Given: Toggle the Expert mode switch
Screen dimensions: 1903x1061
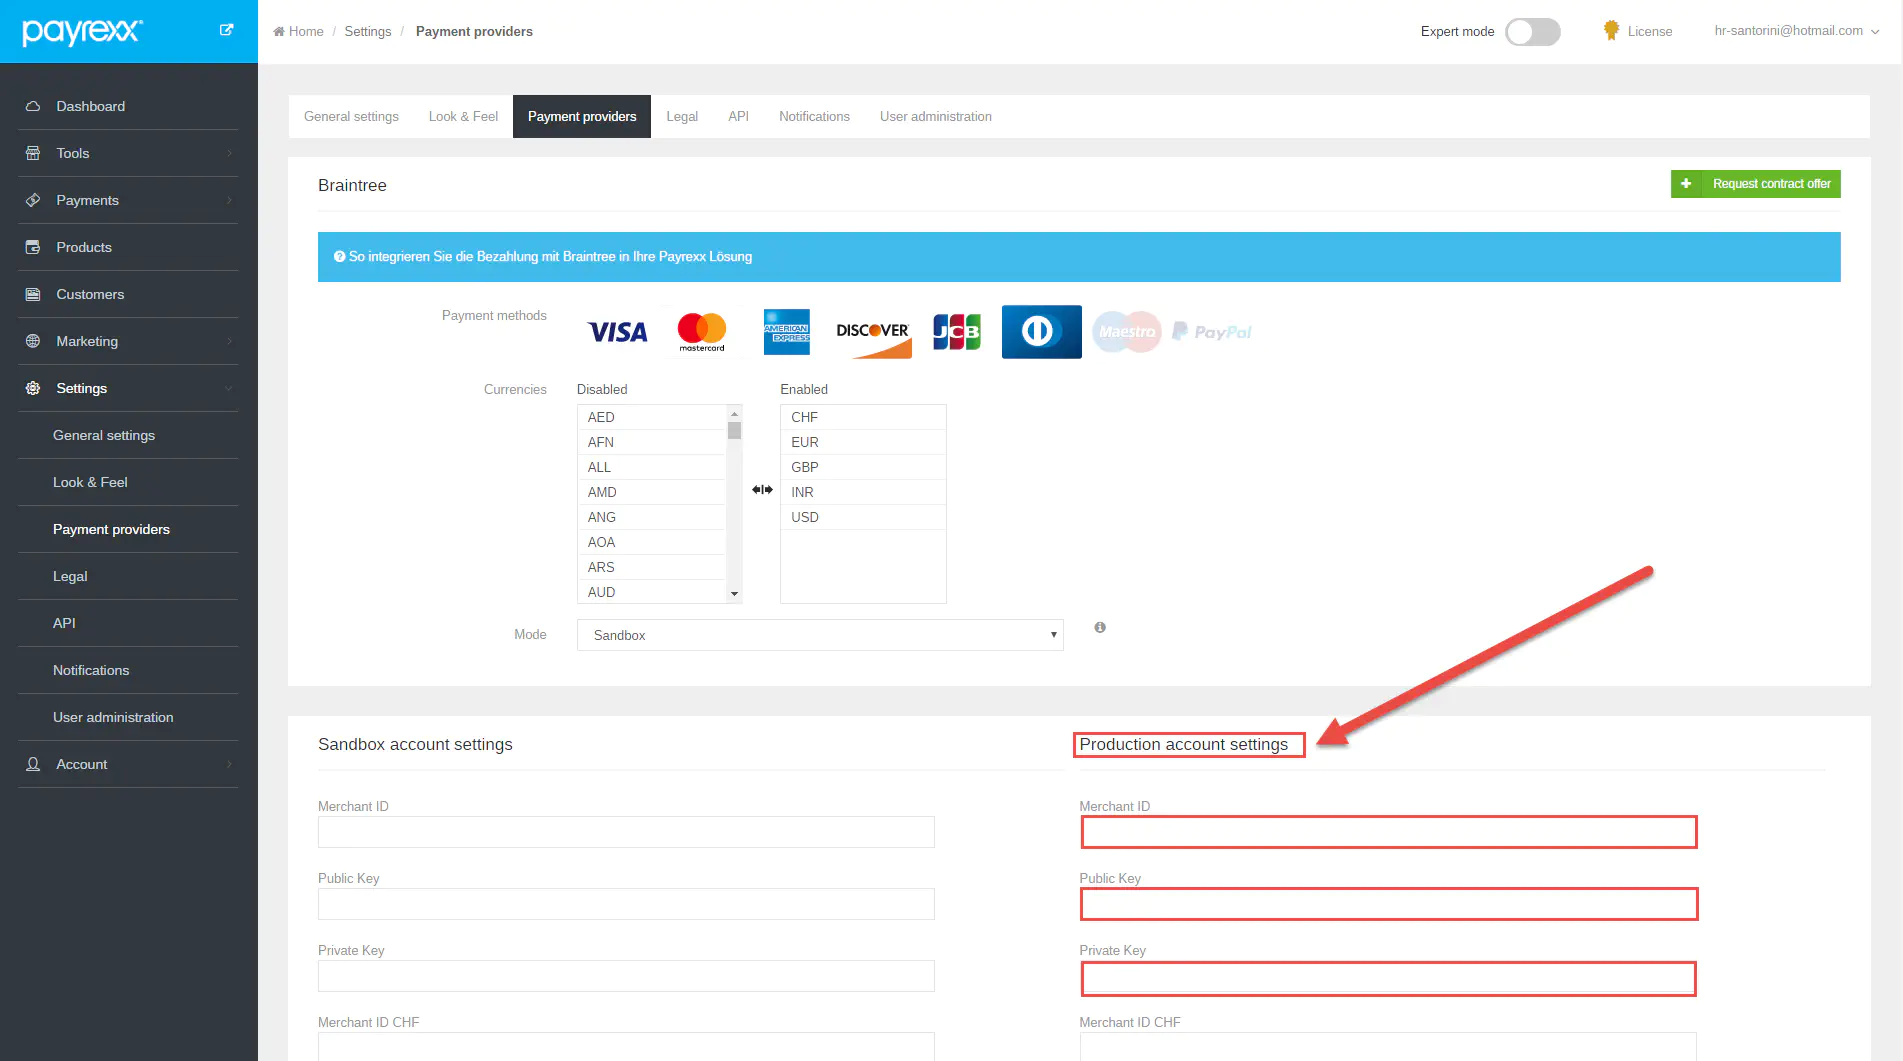Looking at the screenshot, I should pos(1532,32).
